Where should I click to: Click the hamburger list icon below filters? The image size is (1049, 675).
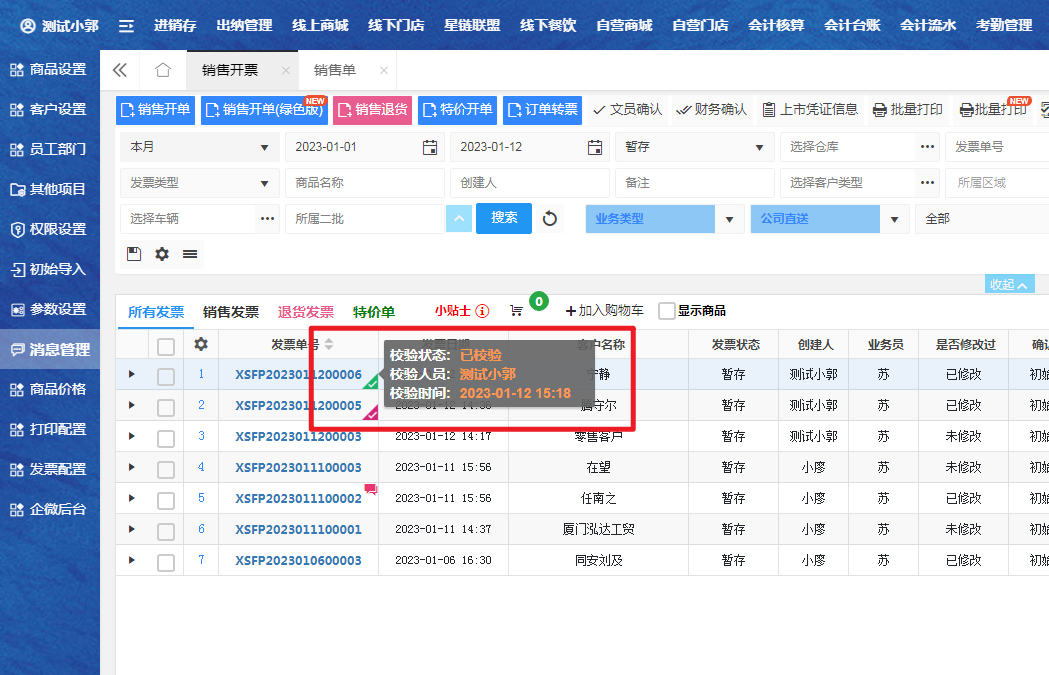[190, 254]
